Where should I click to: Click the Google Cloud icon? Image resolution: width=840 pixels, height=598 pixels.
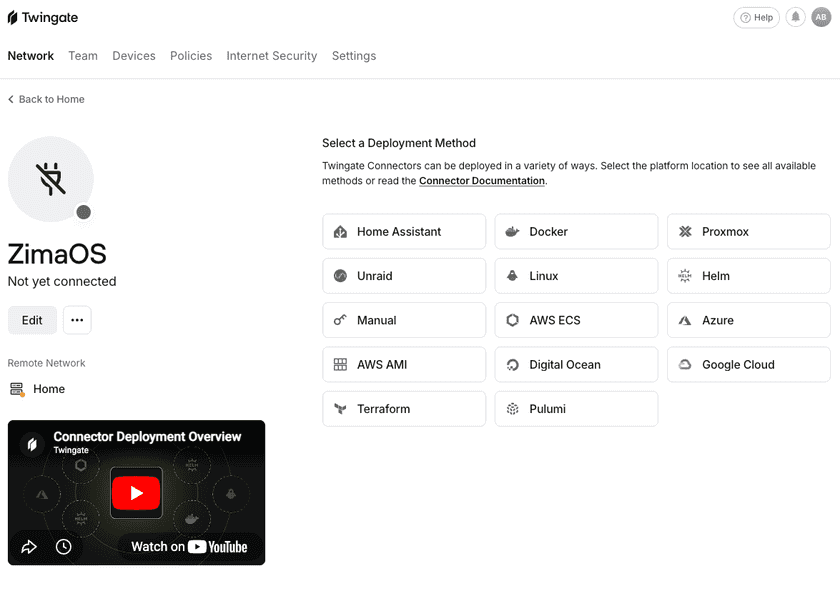(685, 364)
